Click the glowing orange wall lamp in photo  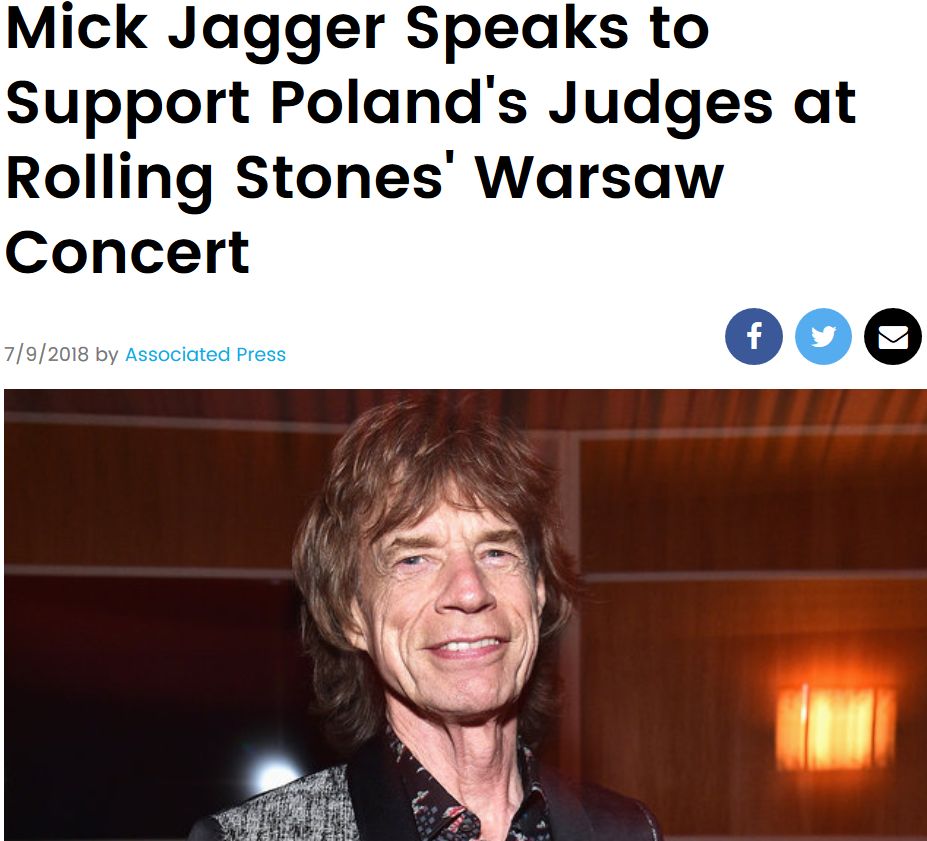835,728
